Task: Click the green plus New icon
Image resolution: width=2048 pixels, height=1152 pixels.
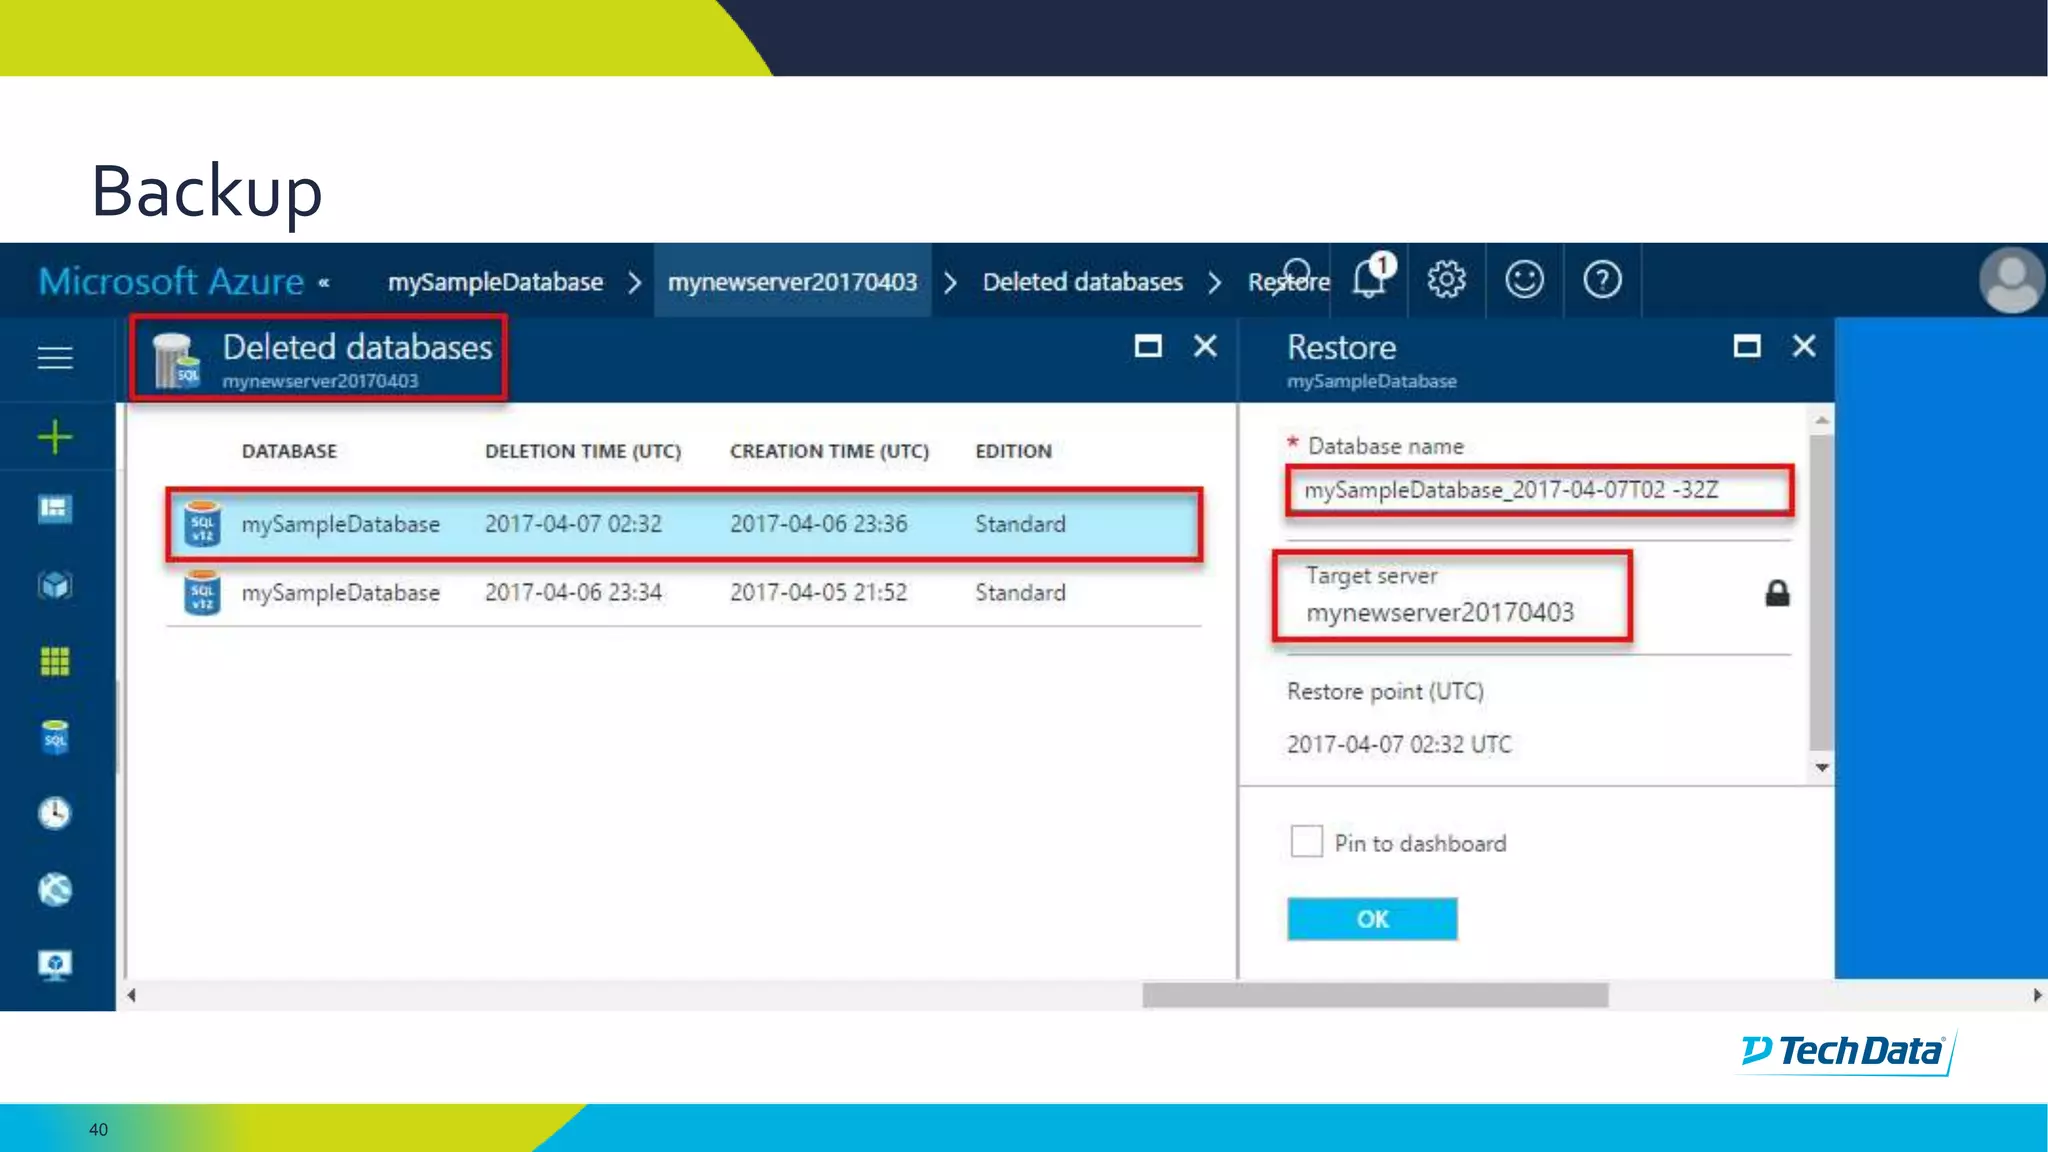Action: [x=55, y=437]
